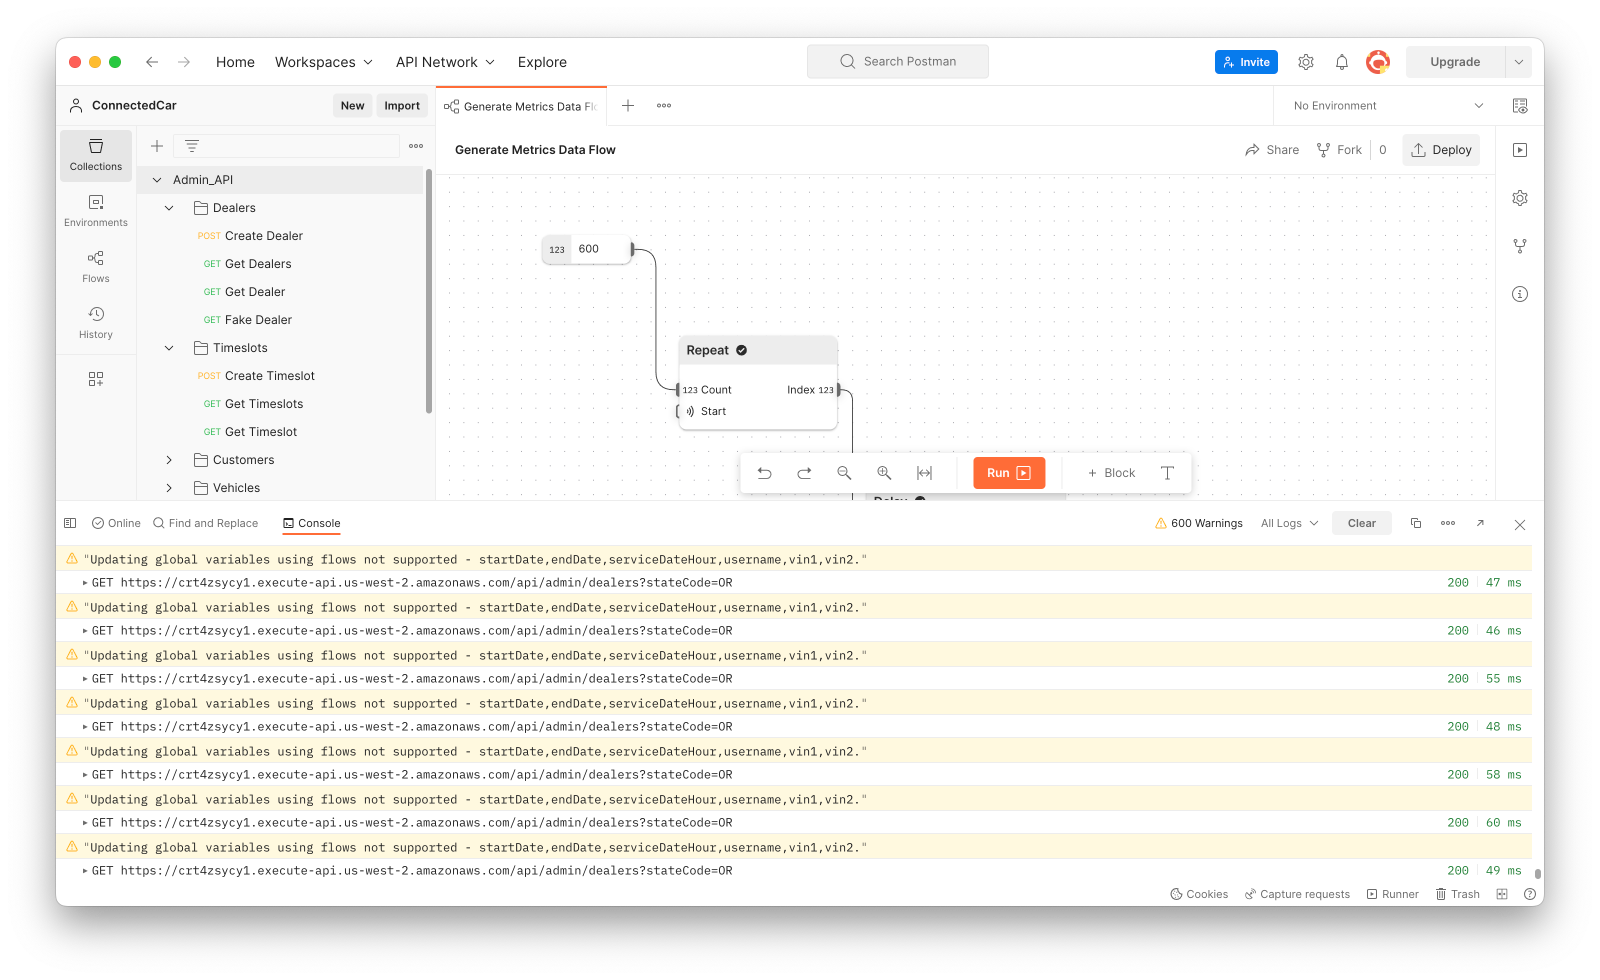Add a new collection with plus icon
Viewport: 1600px width, 980px height.
coord(157,146)
